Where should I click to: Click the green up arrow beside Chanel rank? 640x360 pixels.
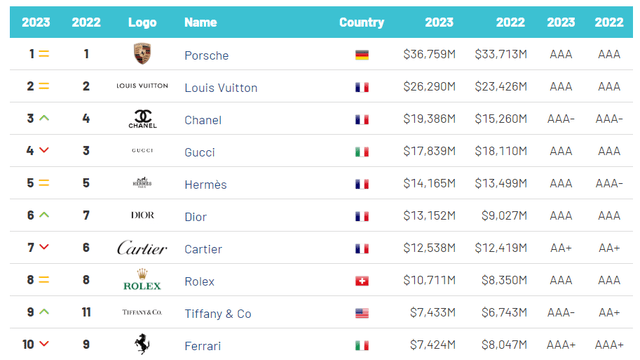click(x=44, y=118)
